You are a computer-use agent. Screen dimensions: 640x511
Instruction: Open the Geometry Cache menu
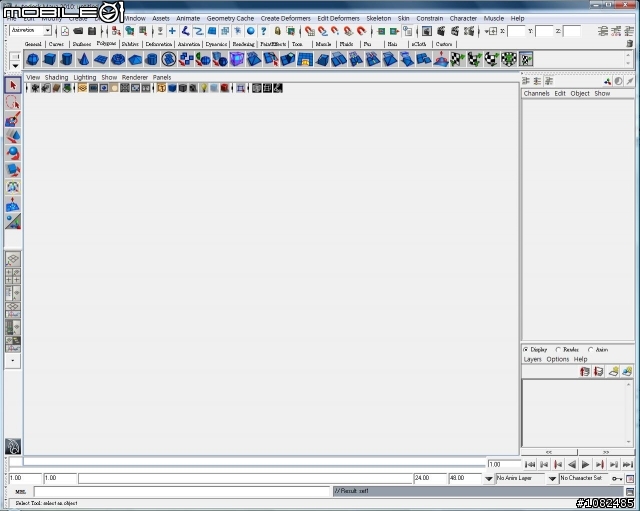point(230,18)
